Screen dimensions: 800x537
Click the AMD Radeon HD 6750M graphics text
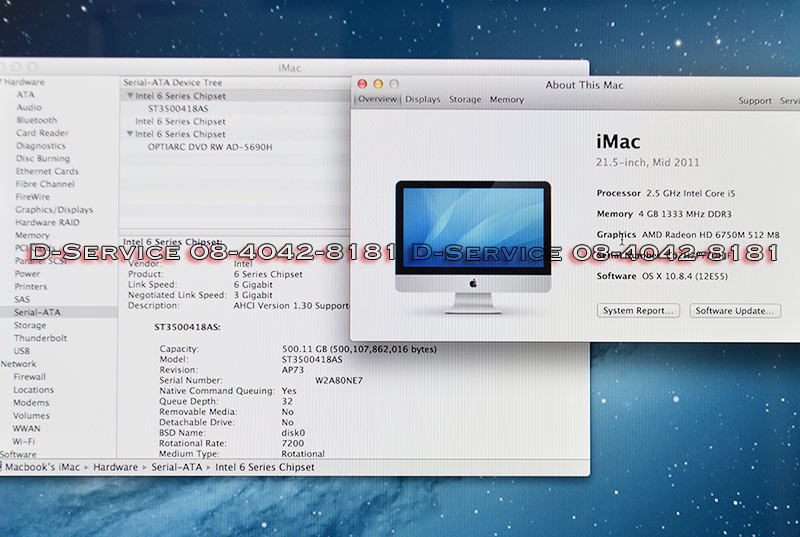[711, 235]
